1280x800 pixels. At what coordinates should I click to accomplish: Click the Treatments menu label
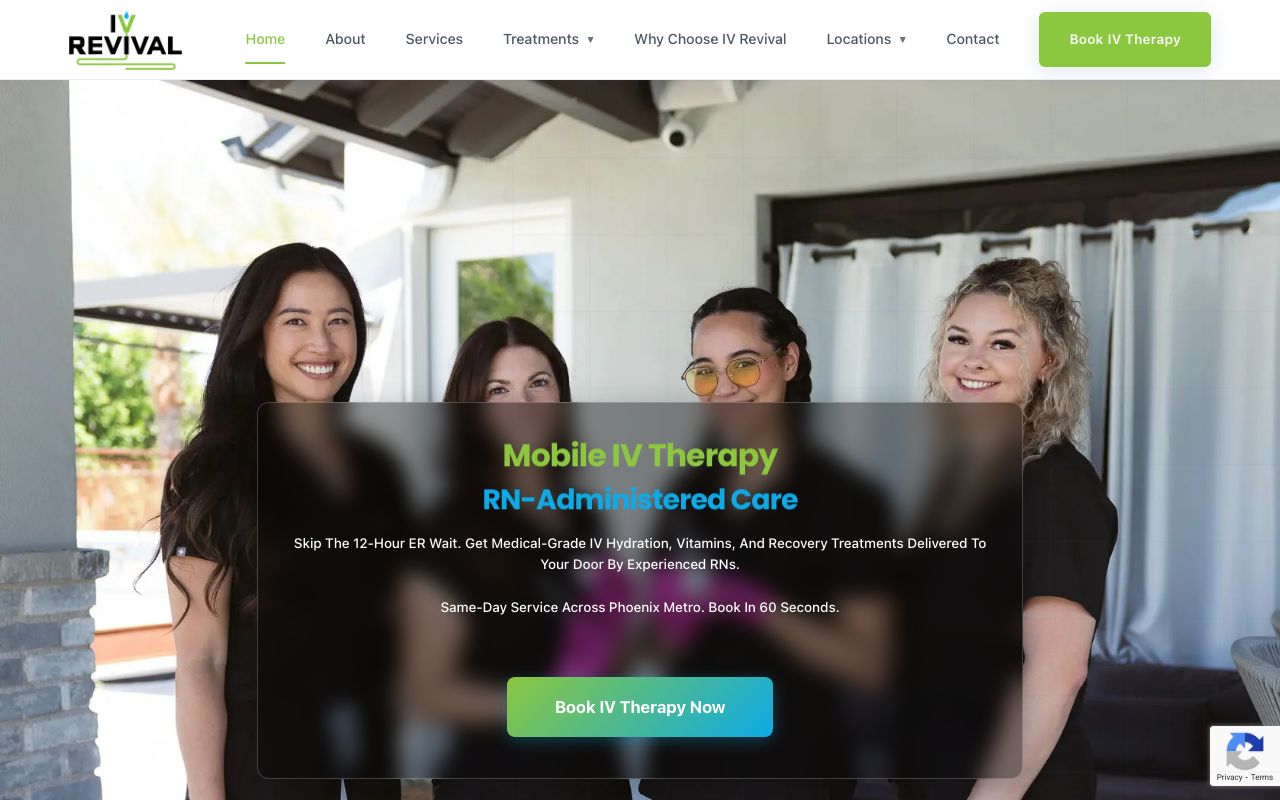click(x=541, y=39)
